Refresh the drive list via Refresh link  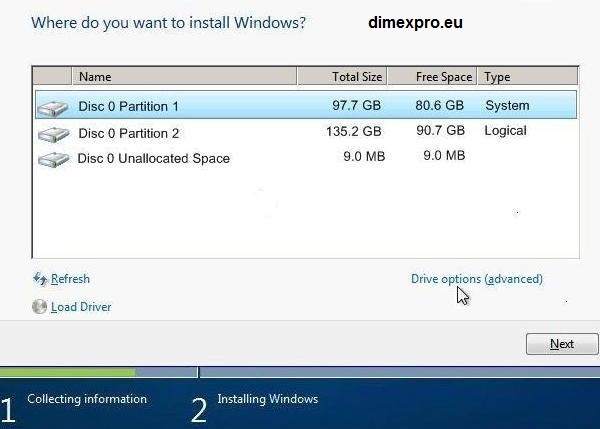70,279
